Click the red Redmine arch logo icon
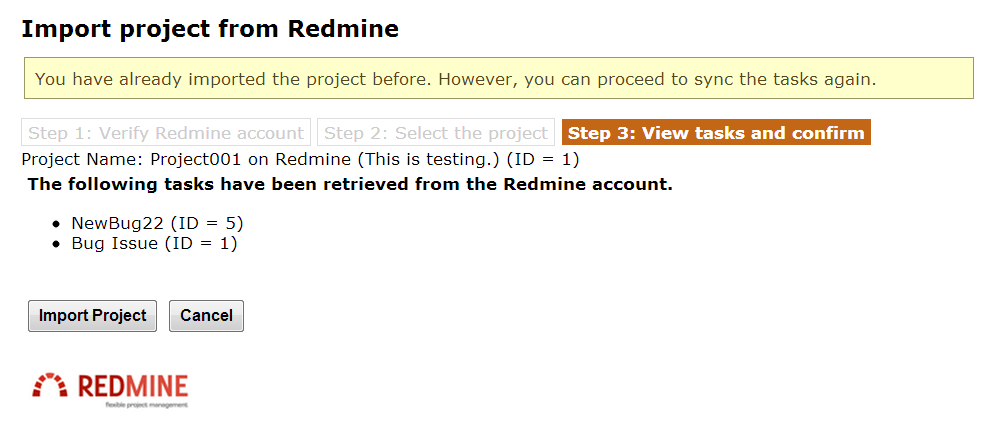The image size is (985, 438). 50,386
